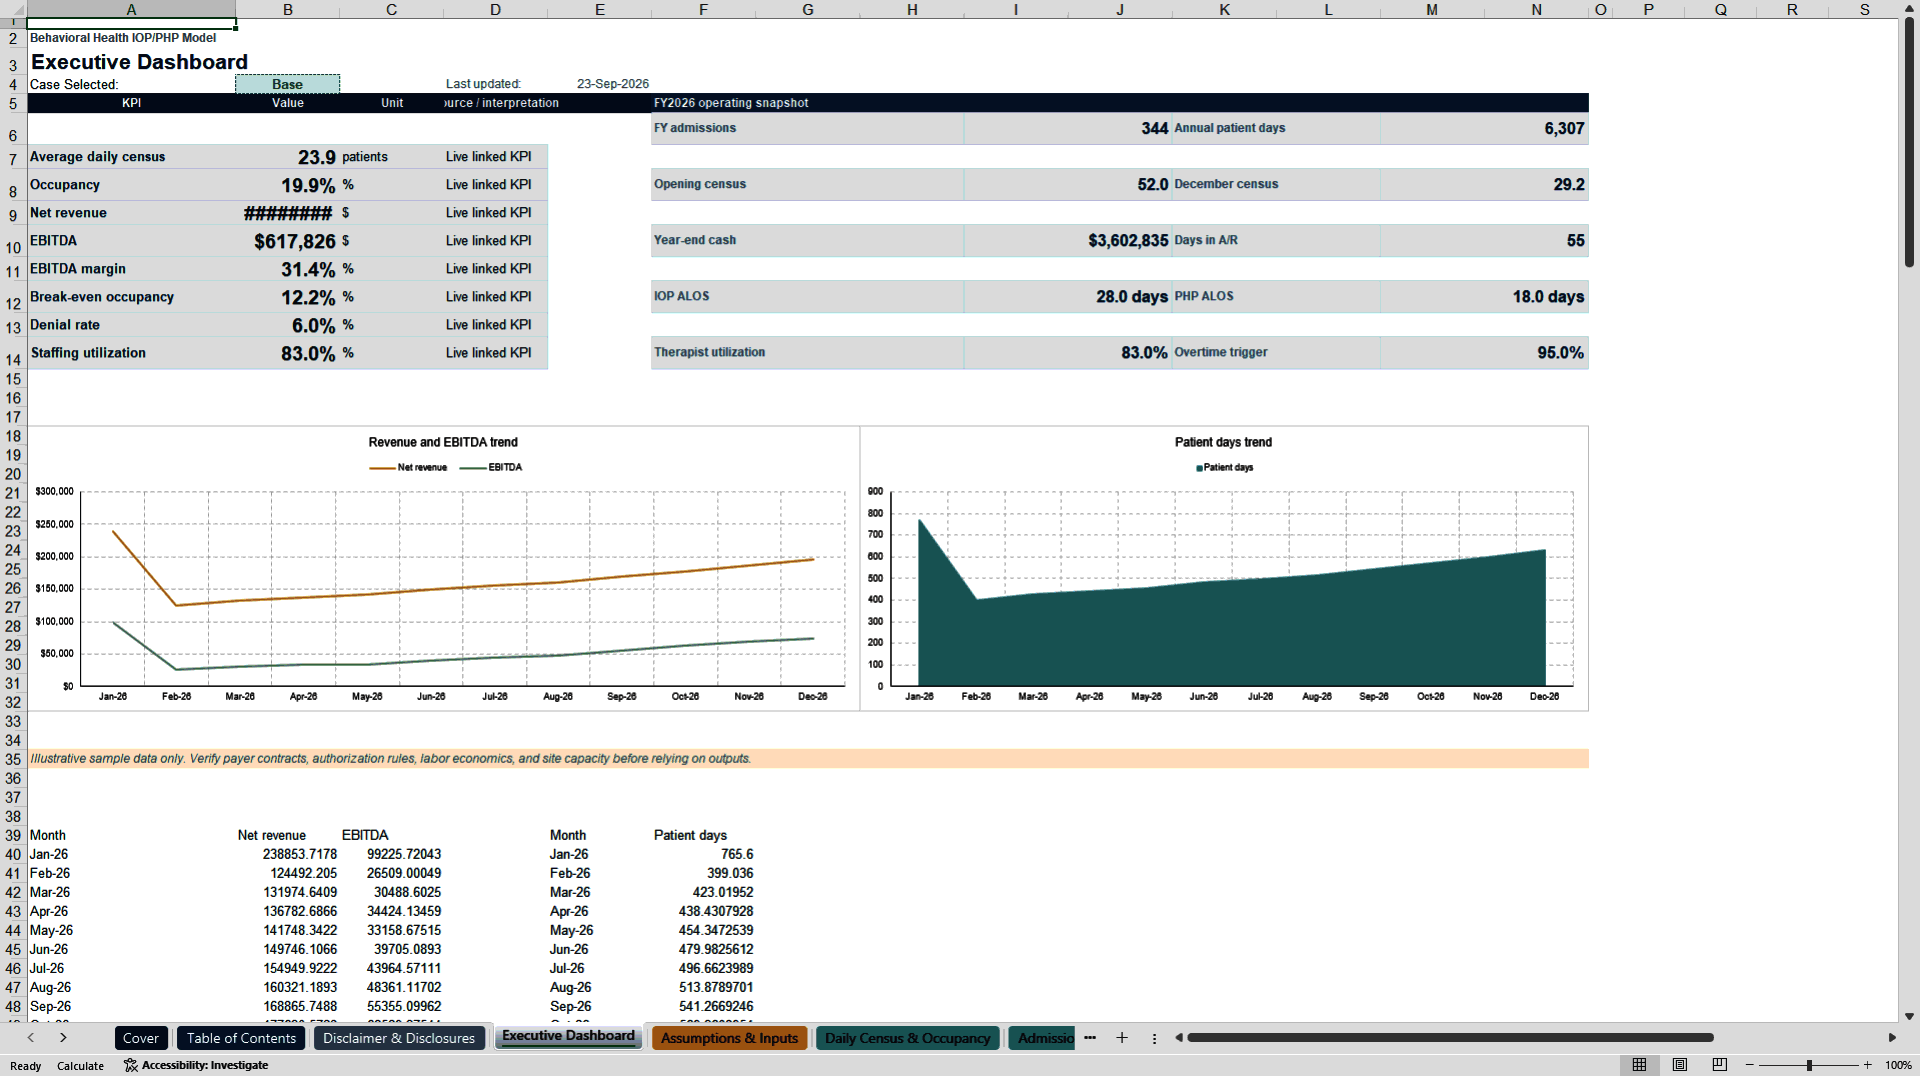Switch to Page Layout view icon
This screenshot has width=1920, height=1076.
click(x=1680, y=1065)
